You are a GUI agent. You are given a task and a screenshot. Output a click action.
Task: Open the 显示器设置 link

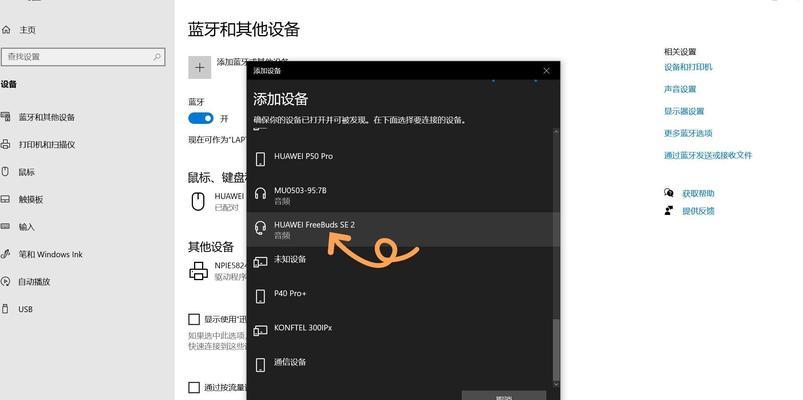pos(684,111)
